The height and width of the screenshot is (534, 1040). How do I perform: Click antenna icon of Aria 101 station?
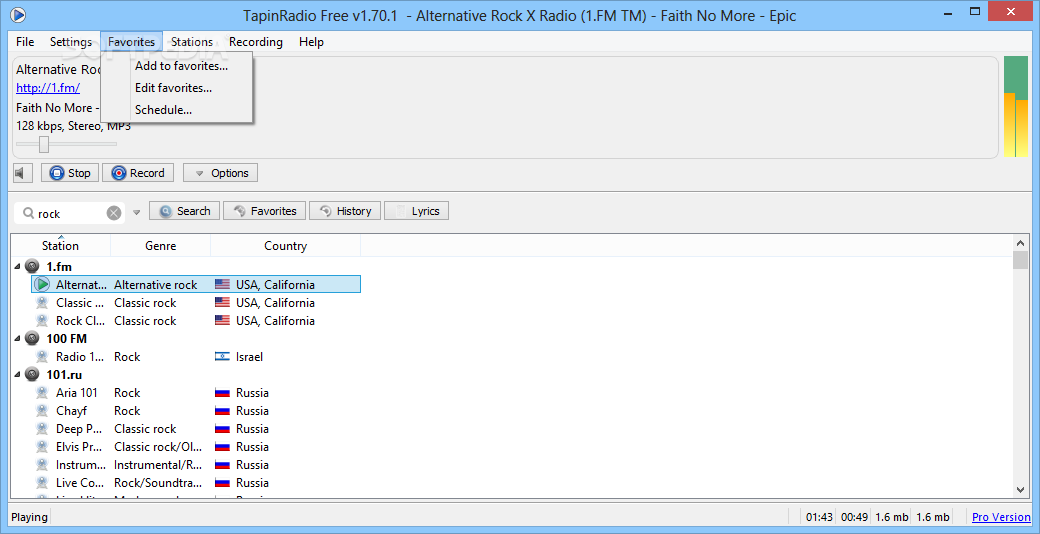click(42, 392)
